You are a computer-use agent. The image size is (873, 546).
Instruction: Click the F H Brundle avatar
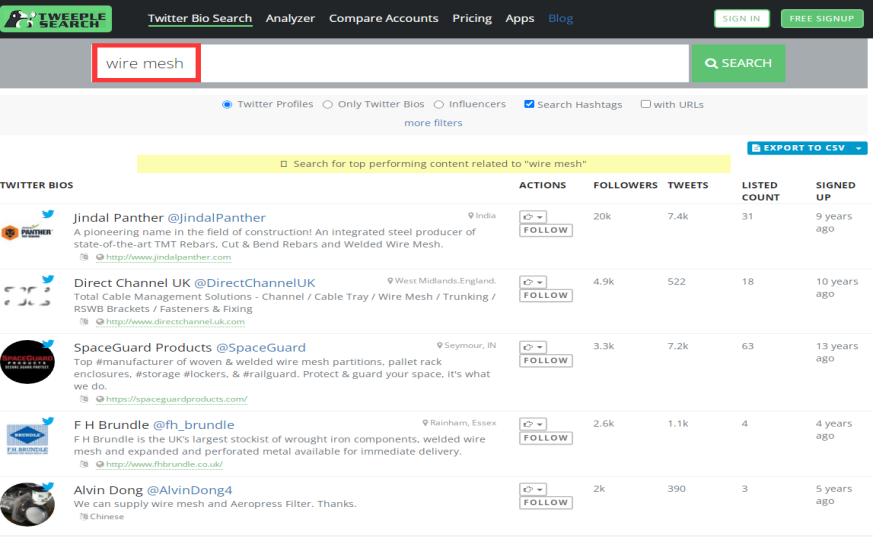[27, 439]
